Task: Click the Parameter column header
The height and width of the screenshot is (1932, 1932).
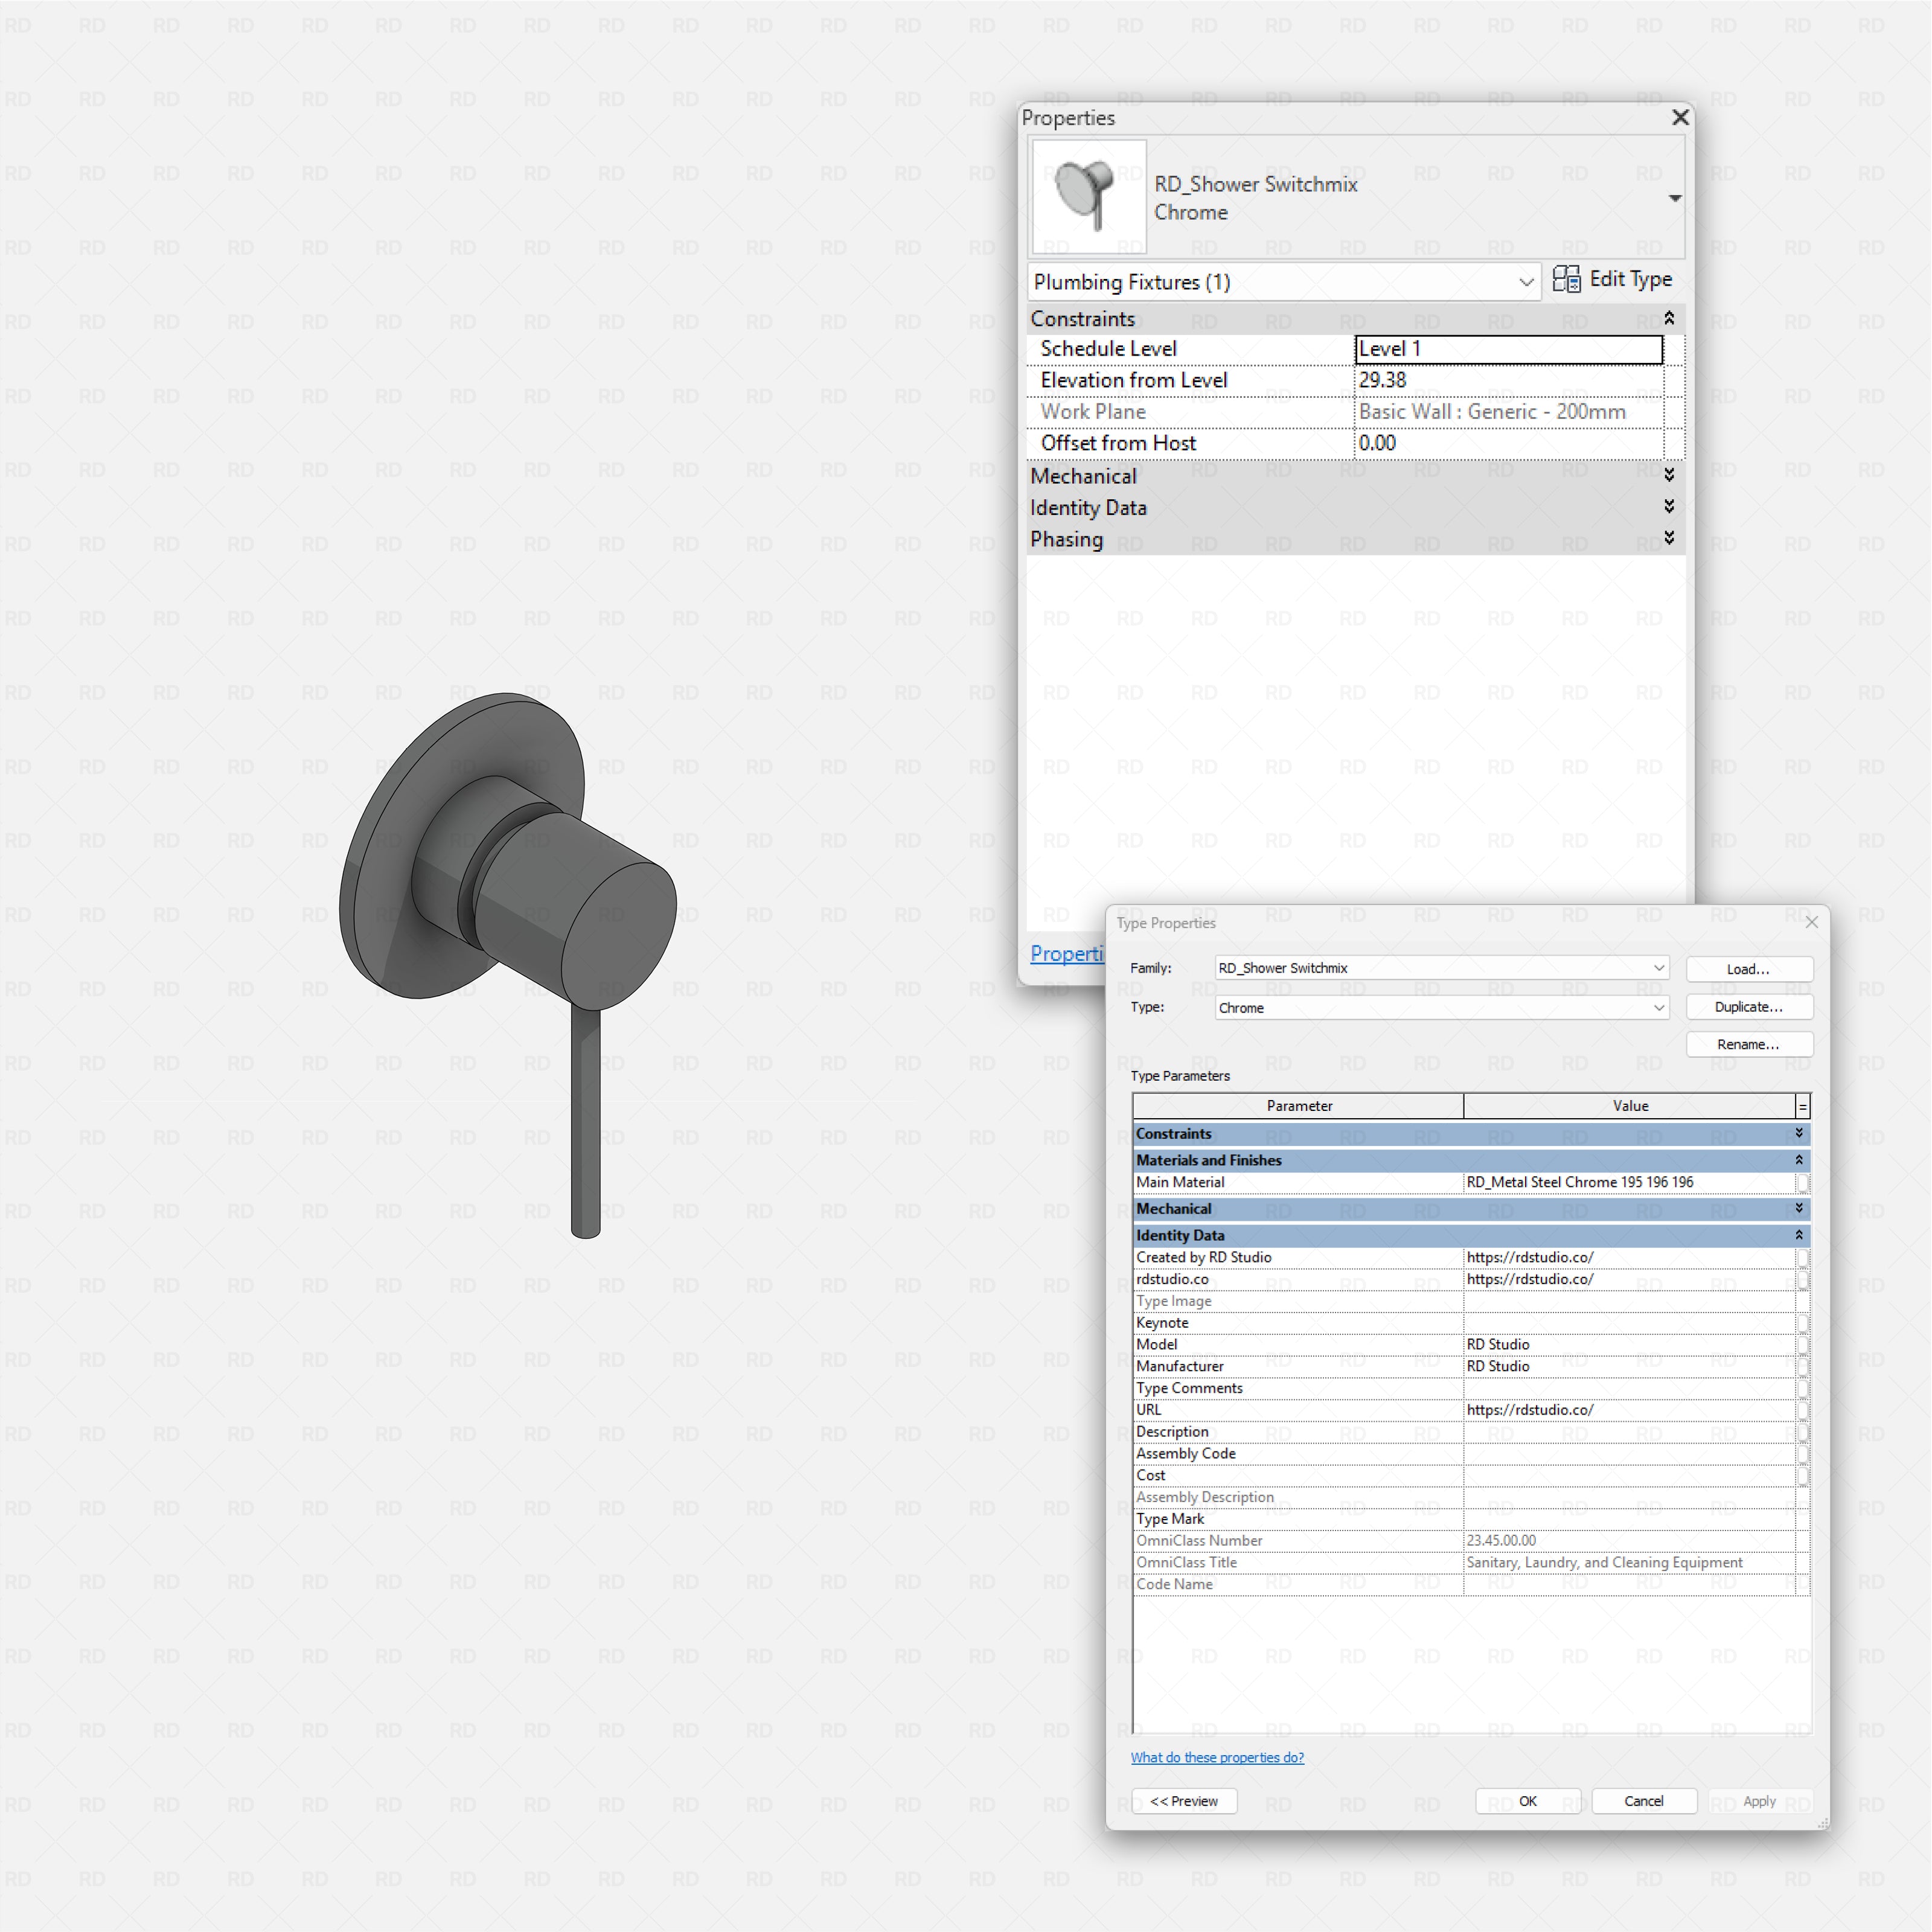Action: pos(1298,1106)
